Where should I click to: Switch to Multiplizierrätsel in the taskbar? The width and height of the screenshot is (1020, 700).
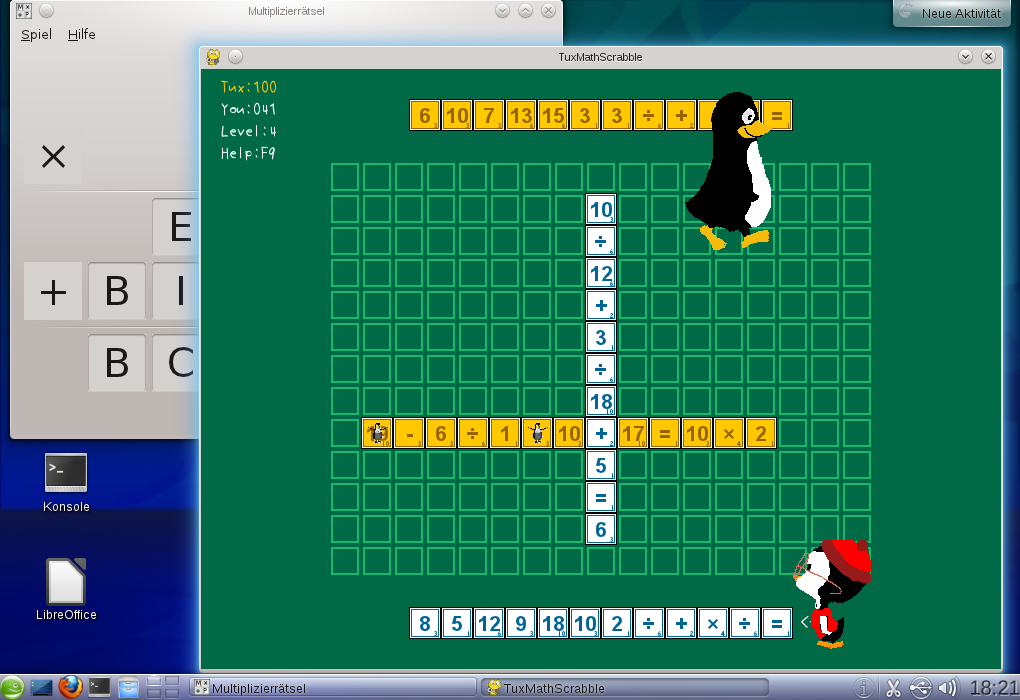(x=332, y=688)
